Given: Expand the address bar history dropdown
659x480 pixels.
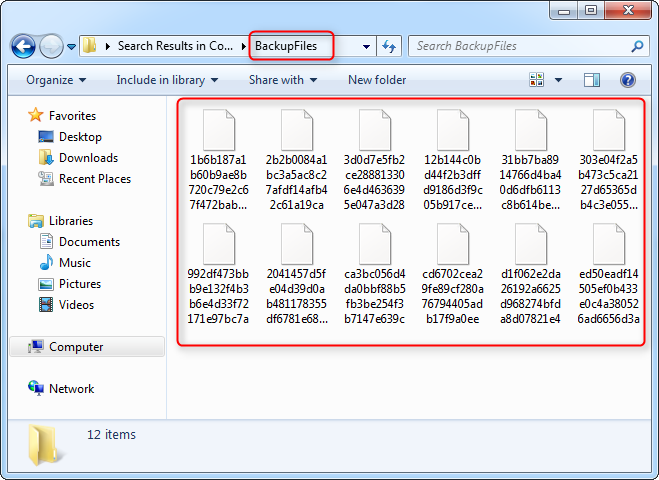Looking at the screenshot, I should [x=367, y=46].
